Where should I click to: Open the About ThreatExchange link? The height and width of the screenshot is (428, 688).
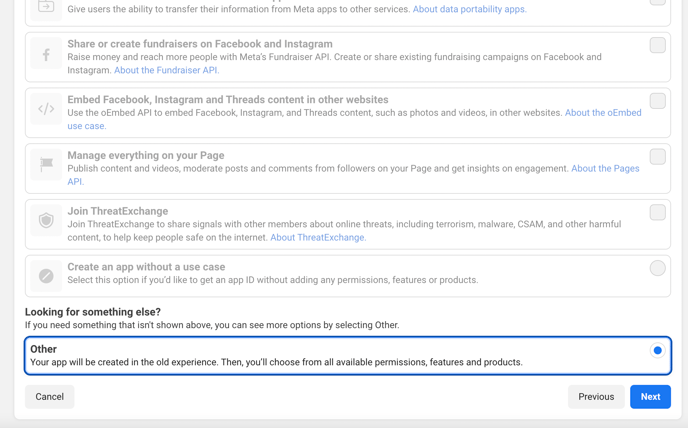click(x=318, y=237)
